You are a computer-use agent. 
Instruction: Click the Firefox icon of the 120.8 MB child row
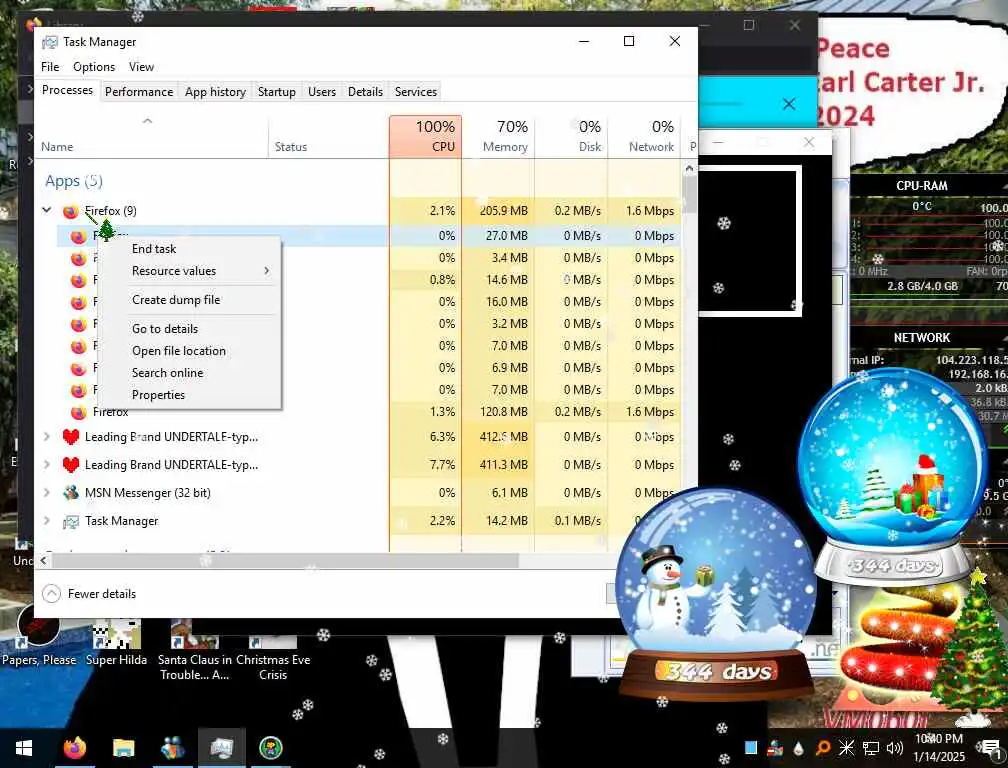78,412
